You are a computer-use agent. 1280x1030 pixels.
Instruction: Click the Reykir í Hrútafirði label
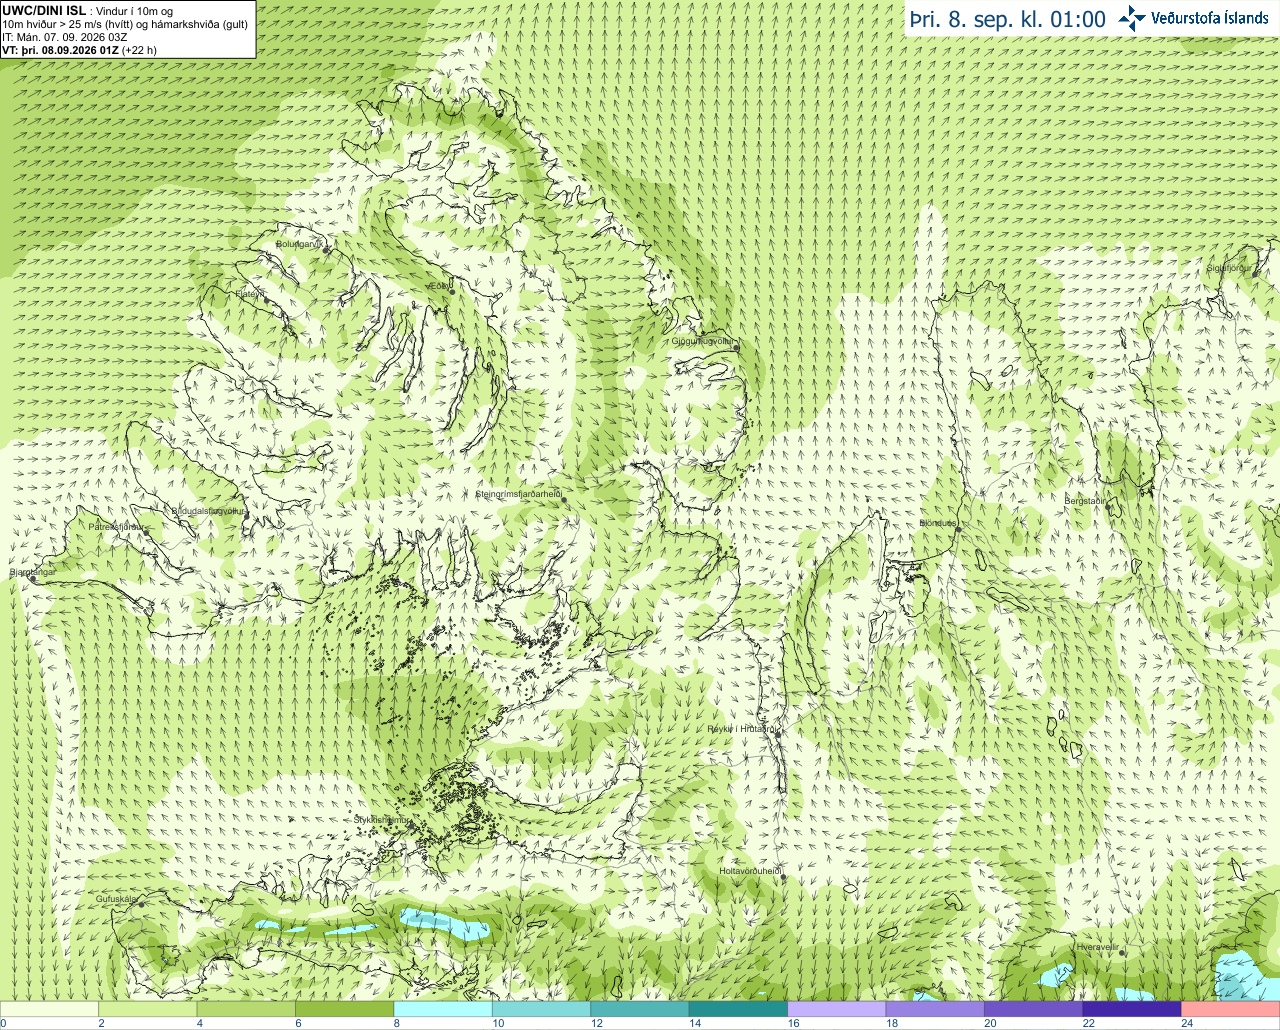741,729
